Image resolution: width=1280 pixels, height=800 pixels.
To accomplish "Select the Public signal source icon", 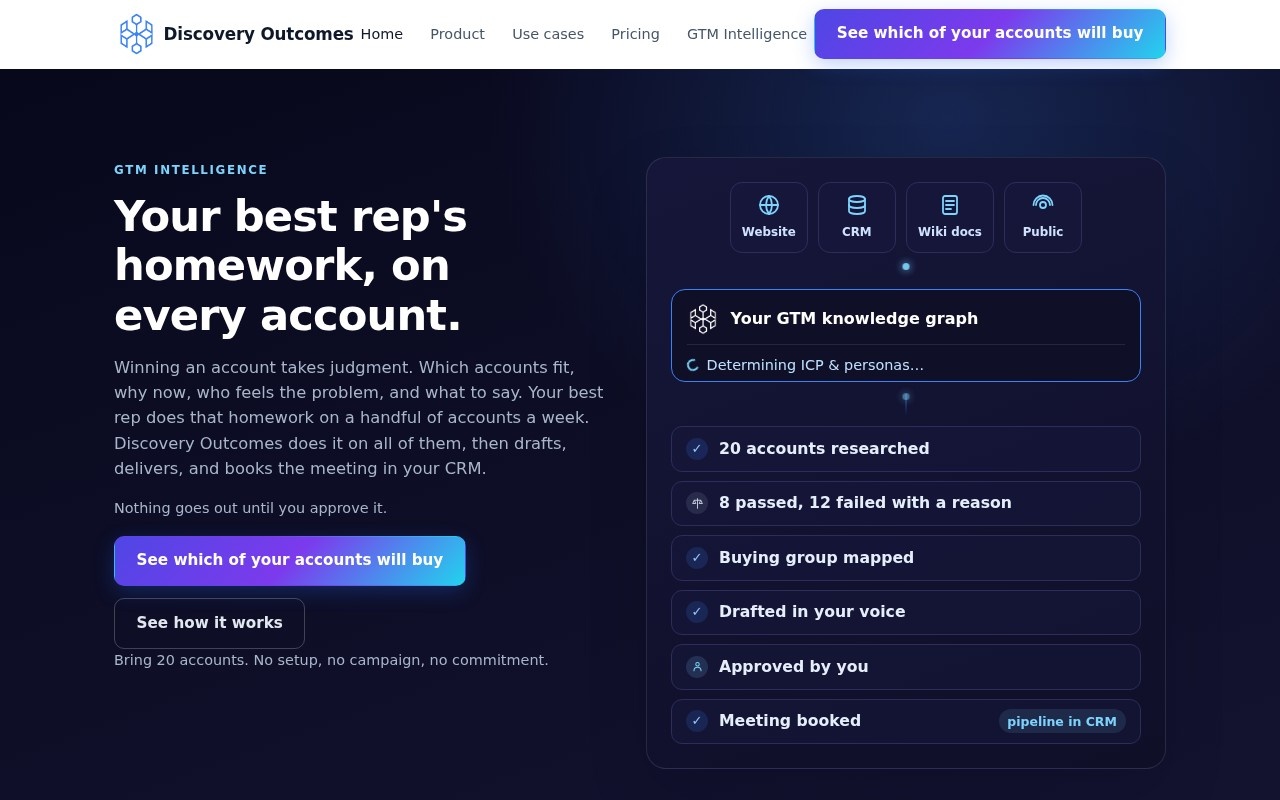I will coord(1043,205).
